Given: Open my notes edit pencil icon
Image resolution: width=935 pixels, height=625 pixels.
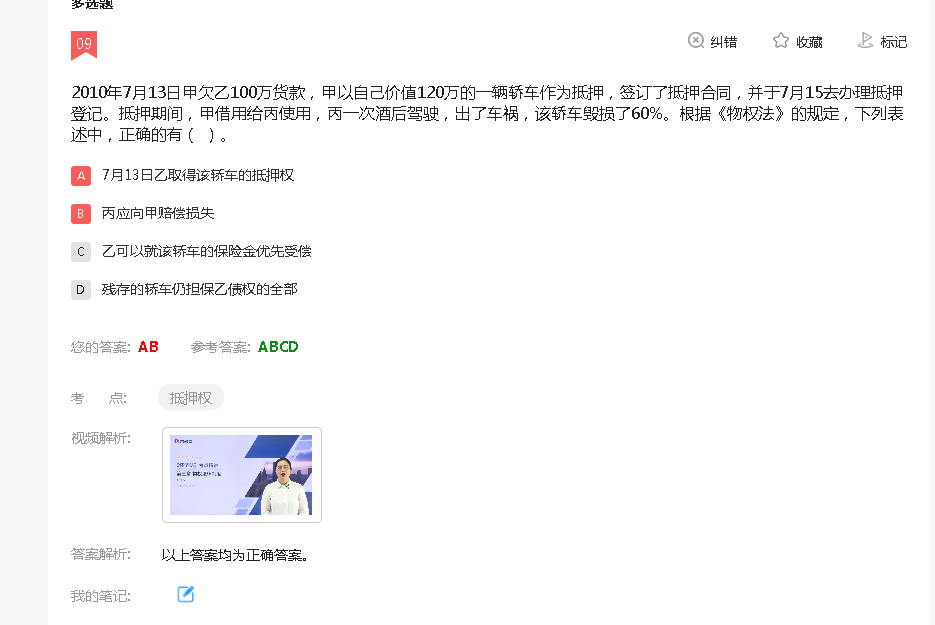Looking at the screenshot, I should 185,594.
